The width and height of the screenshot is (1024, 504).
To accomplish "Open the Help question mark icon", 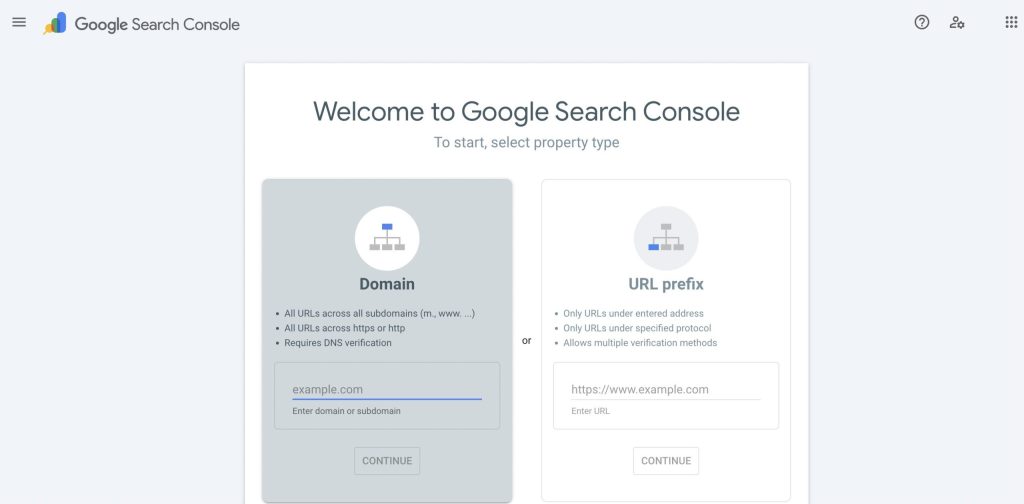I will 922,22.
